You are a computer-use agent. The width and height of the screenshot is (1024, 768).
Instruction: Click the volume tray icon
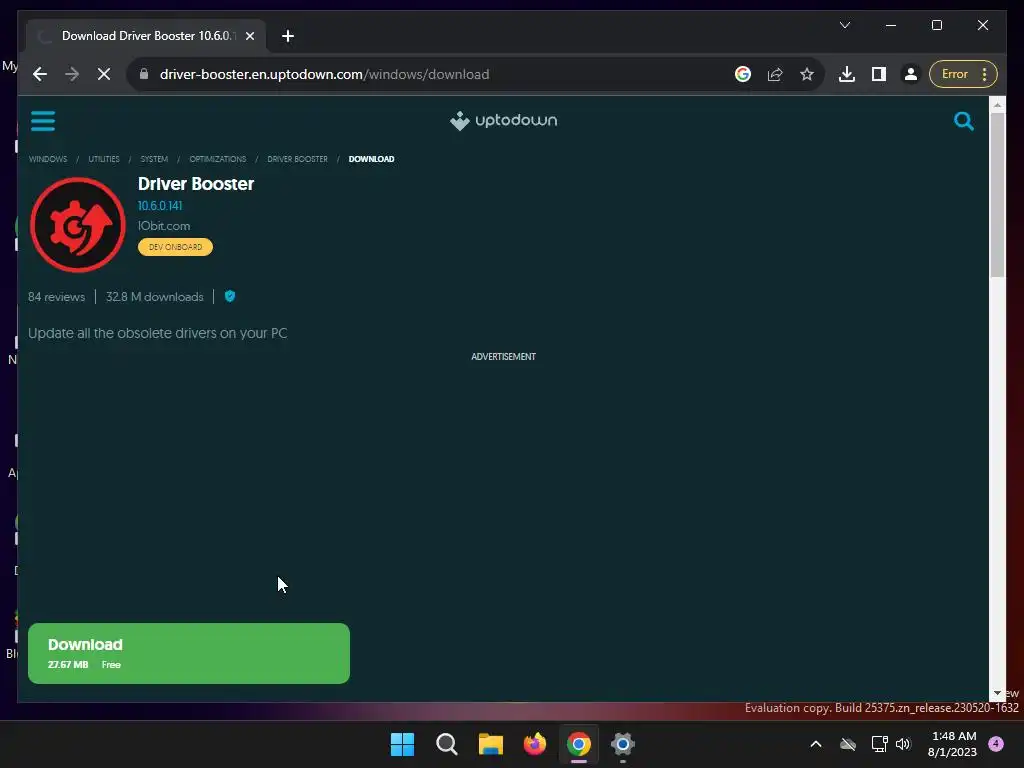[x=903, y=744]
